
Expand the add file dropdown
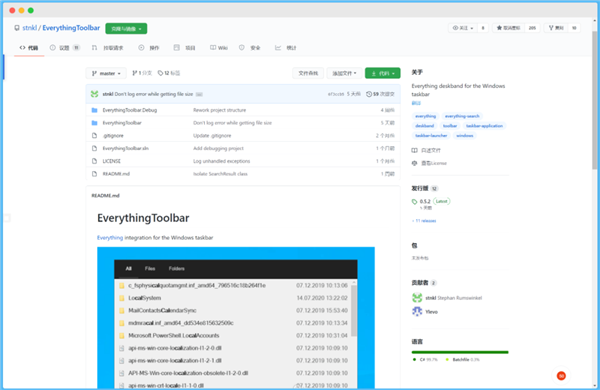344,73
